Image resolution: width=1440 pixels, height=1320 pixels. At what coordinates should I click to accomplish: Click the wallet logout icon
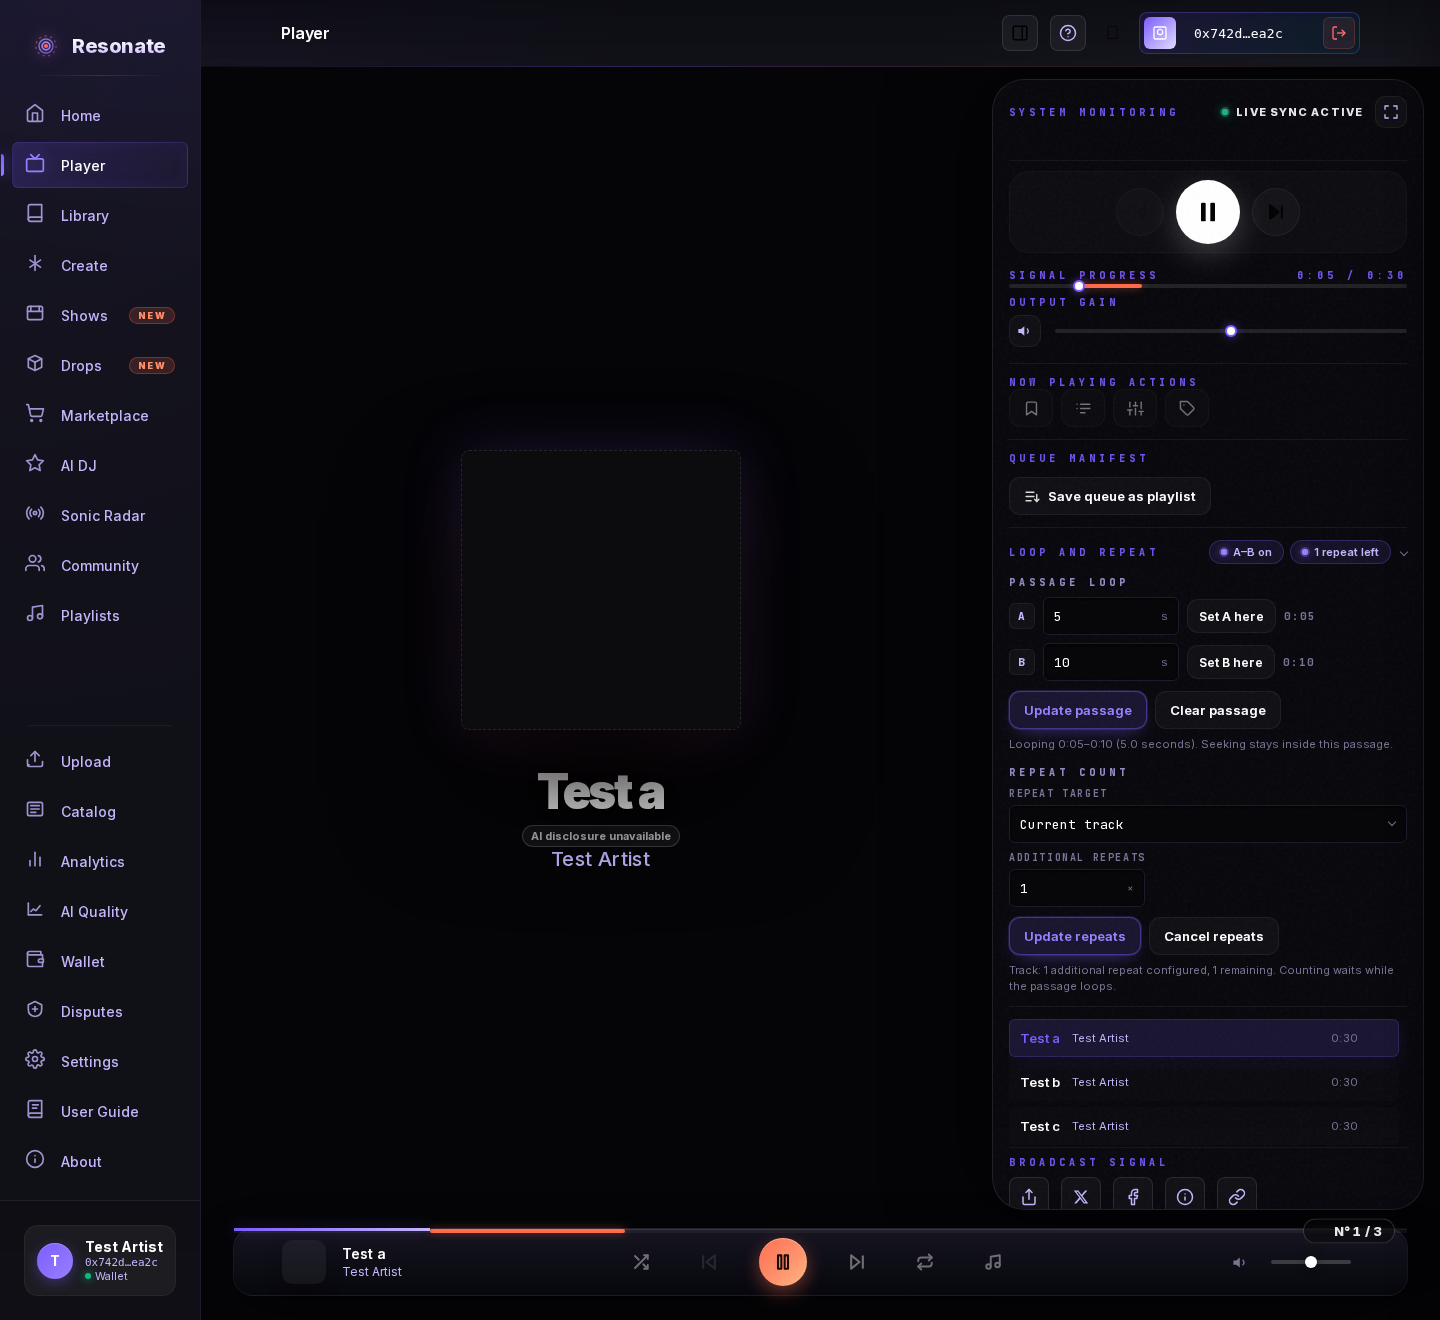click(1339, 33)
